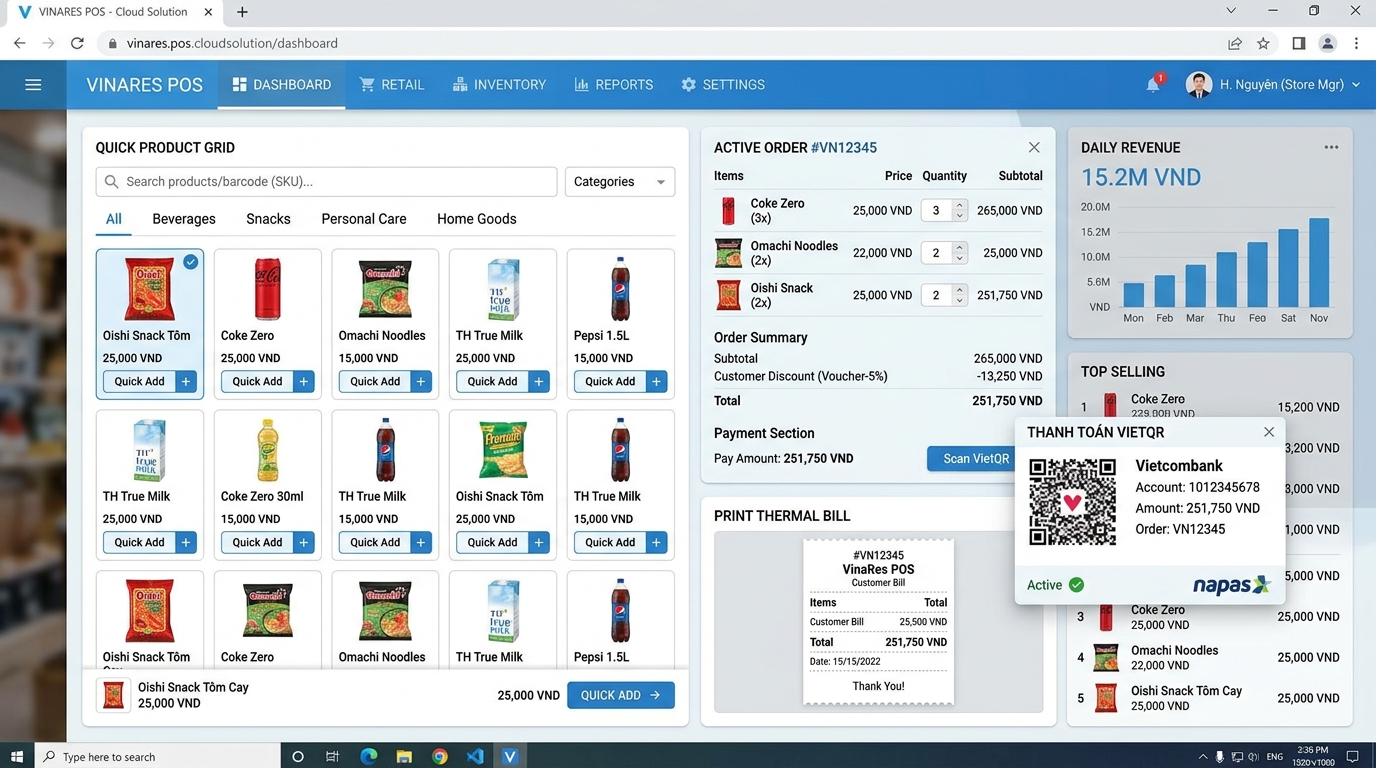Click the VINARES POS brand logo
Viewport: 1376px width, 768px height.
tap(144, 85)
